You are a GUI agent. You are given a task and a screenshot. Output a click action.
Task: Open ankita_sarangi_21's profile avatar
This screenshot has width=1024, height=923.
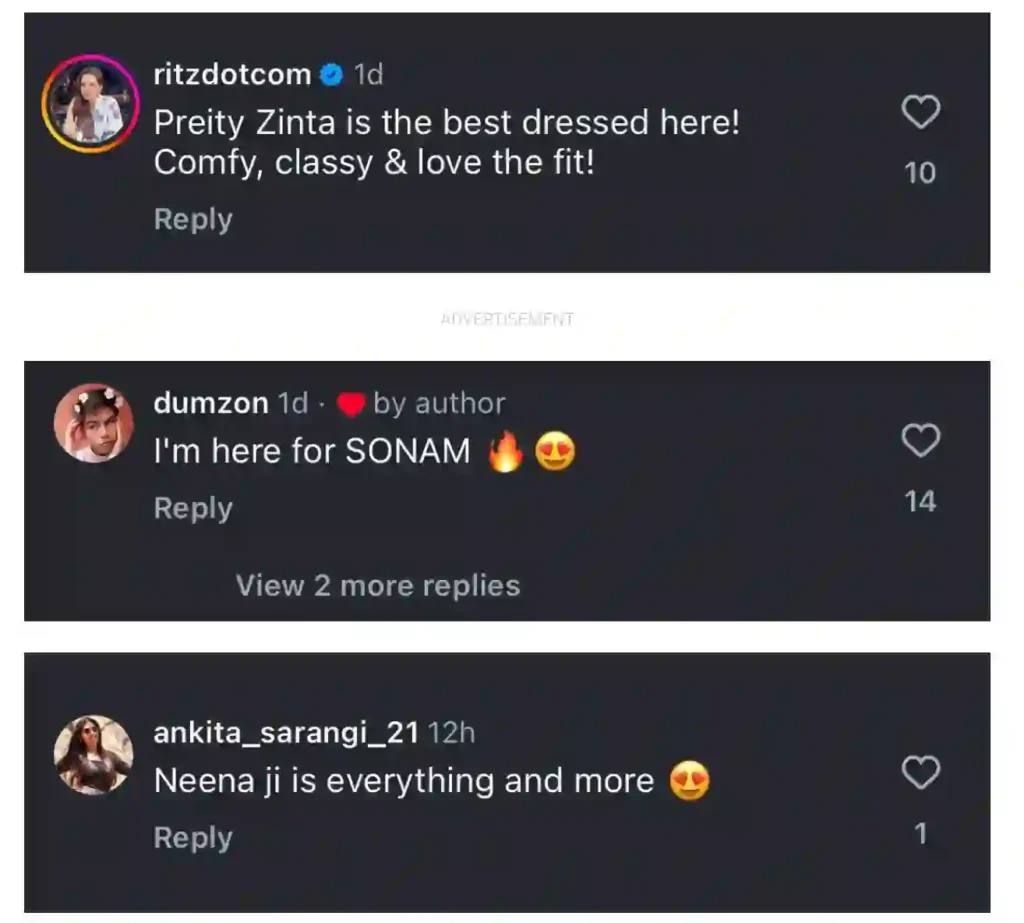coord(93,755)
